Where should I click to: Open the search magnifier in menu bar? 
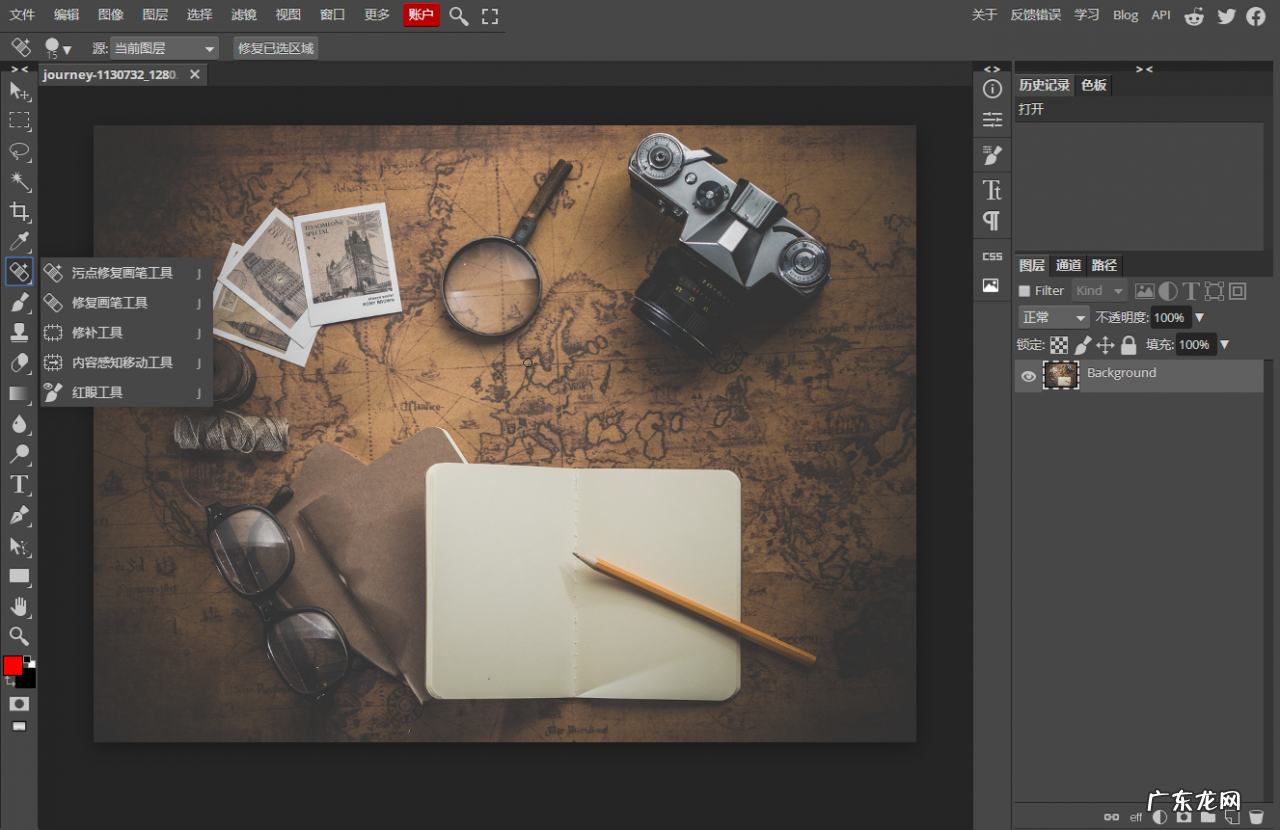(x=458, y=16)
